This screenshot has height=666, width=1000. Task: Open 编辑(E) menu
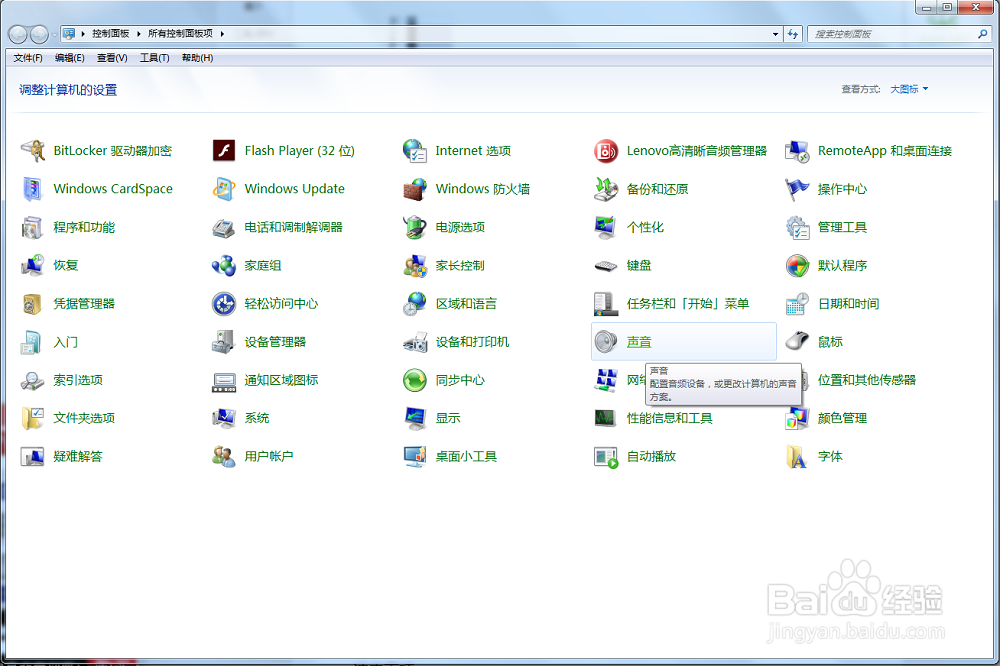[x=70, y=58]
